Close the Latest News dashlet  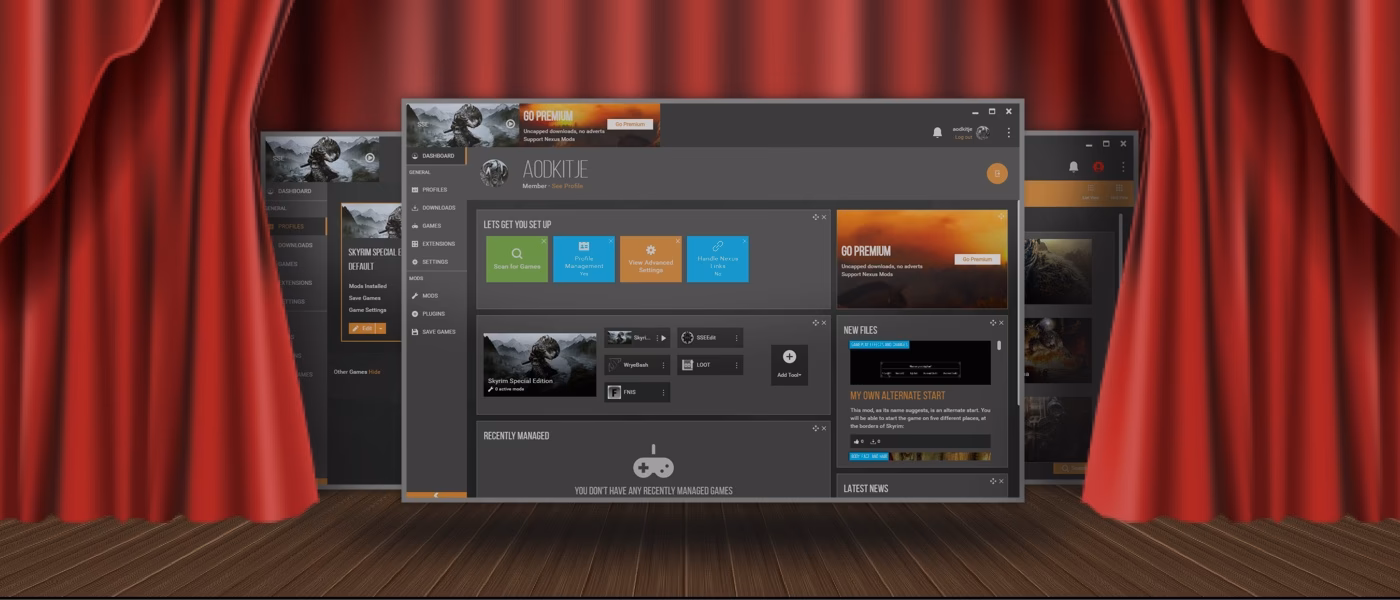click(1002, 481)
